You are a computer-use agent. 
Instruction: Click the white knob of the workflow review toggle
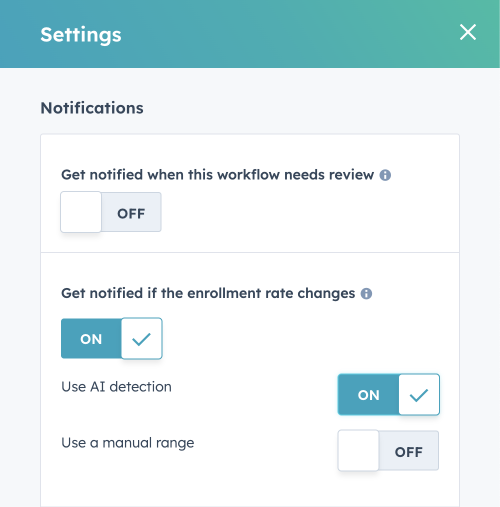click(x=81, y=212)
